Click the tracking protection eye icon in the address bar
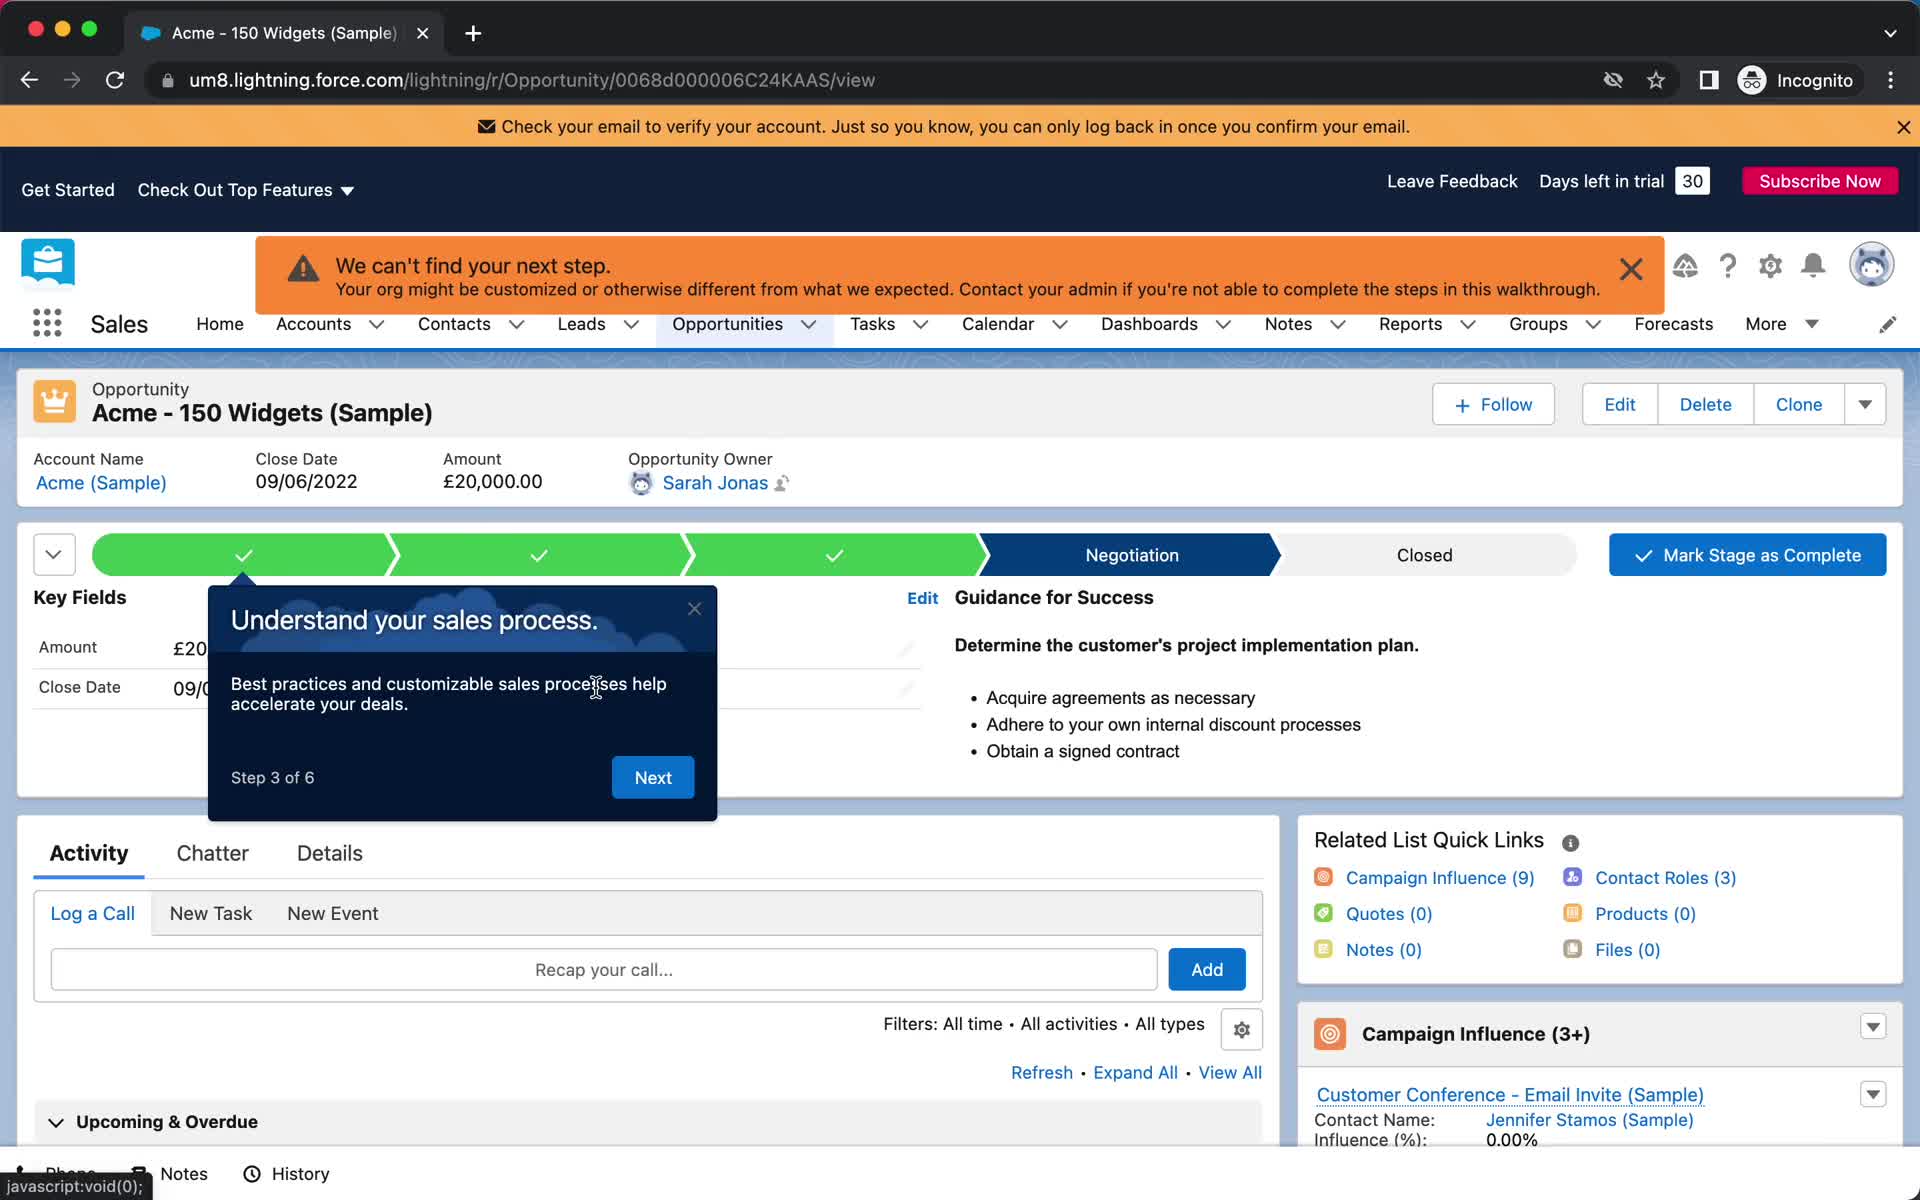 (1613, 80)
